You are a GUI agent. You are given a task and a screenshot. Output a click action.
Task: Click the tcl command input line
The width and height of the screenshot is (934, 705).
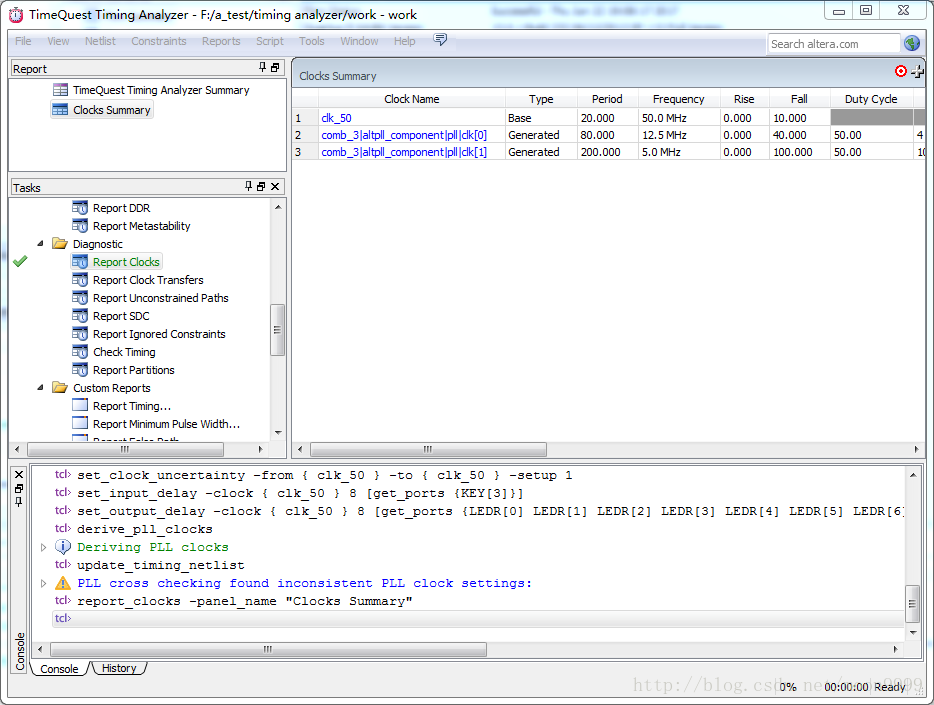click(x=478, y=618)
